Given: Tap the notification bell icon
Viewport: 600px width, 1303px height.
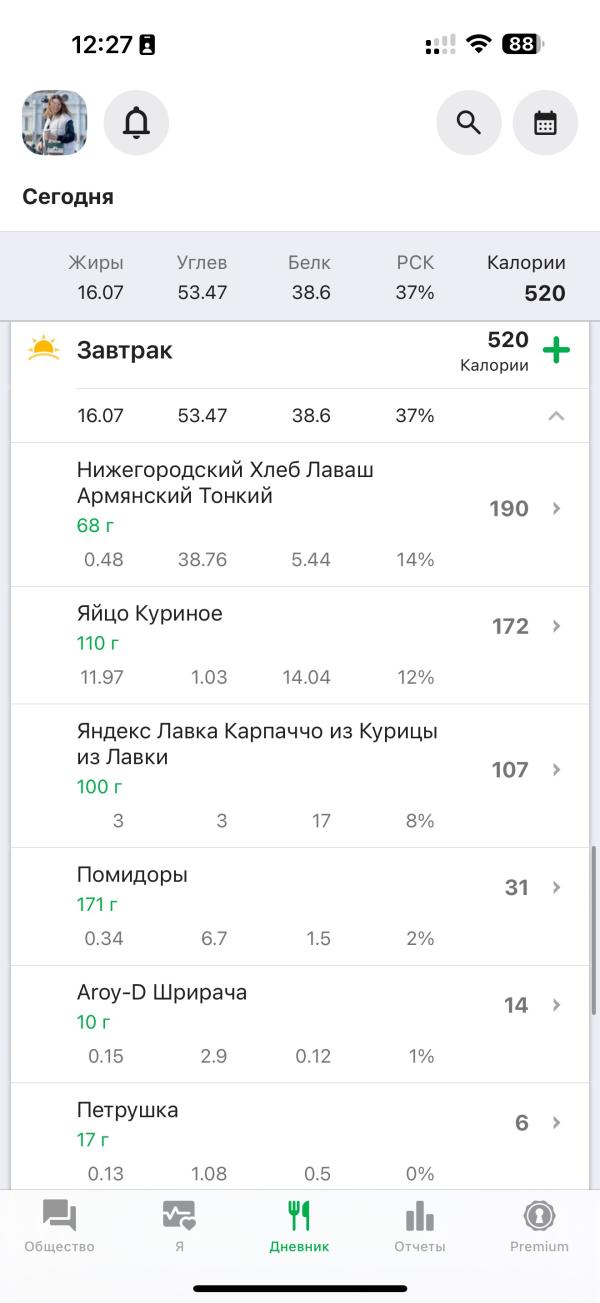Looking at the screenshot, I should point(136,123).
